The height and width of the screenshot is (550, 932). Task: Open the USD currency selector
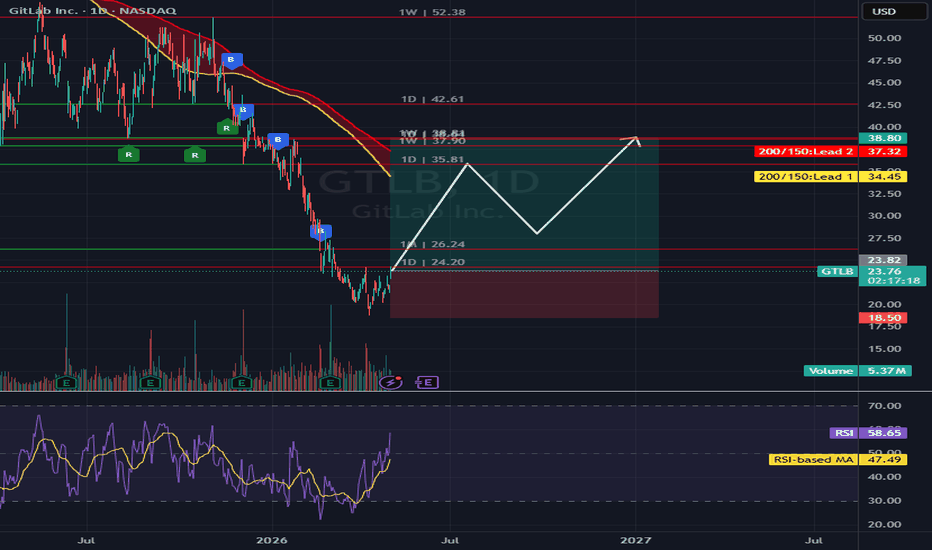(894, 12)
